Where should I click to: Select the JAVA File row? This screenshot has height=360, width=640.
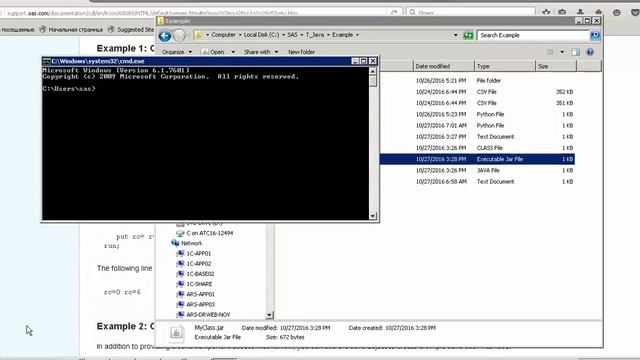coord(477,171)
